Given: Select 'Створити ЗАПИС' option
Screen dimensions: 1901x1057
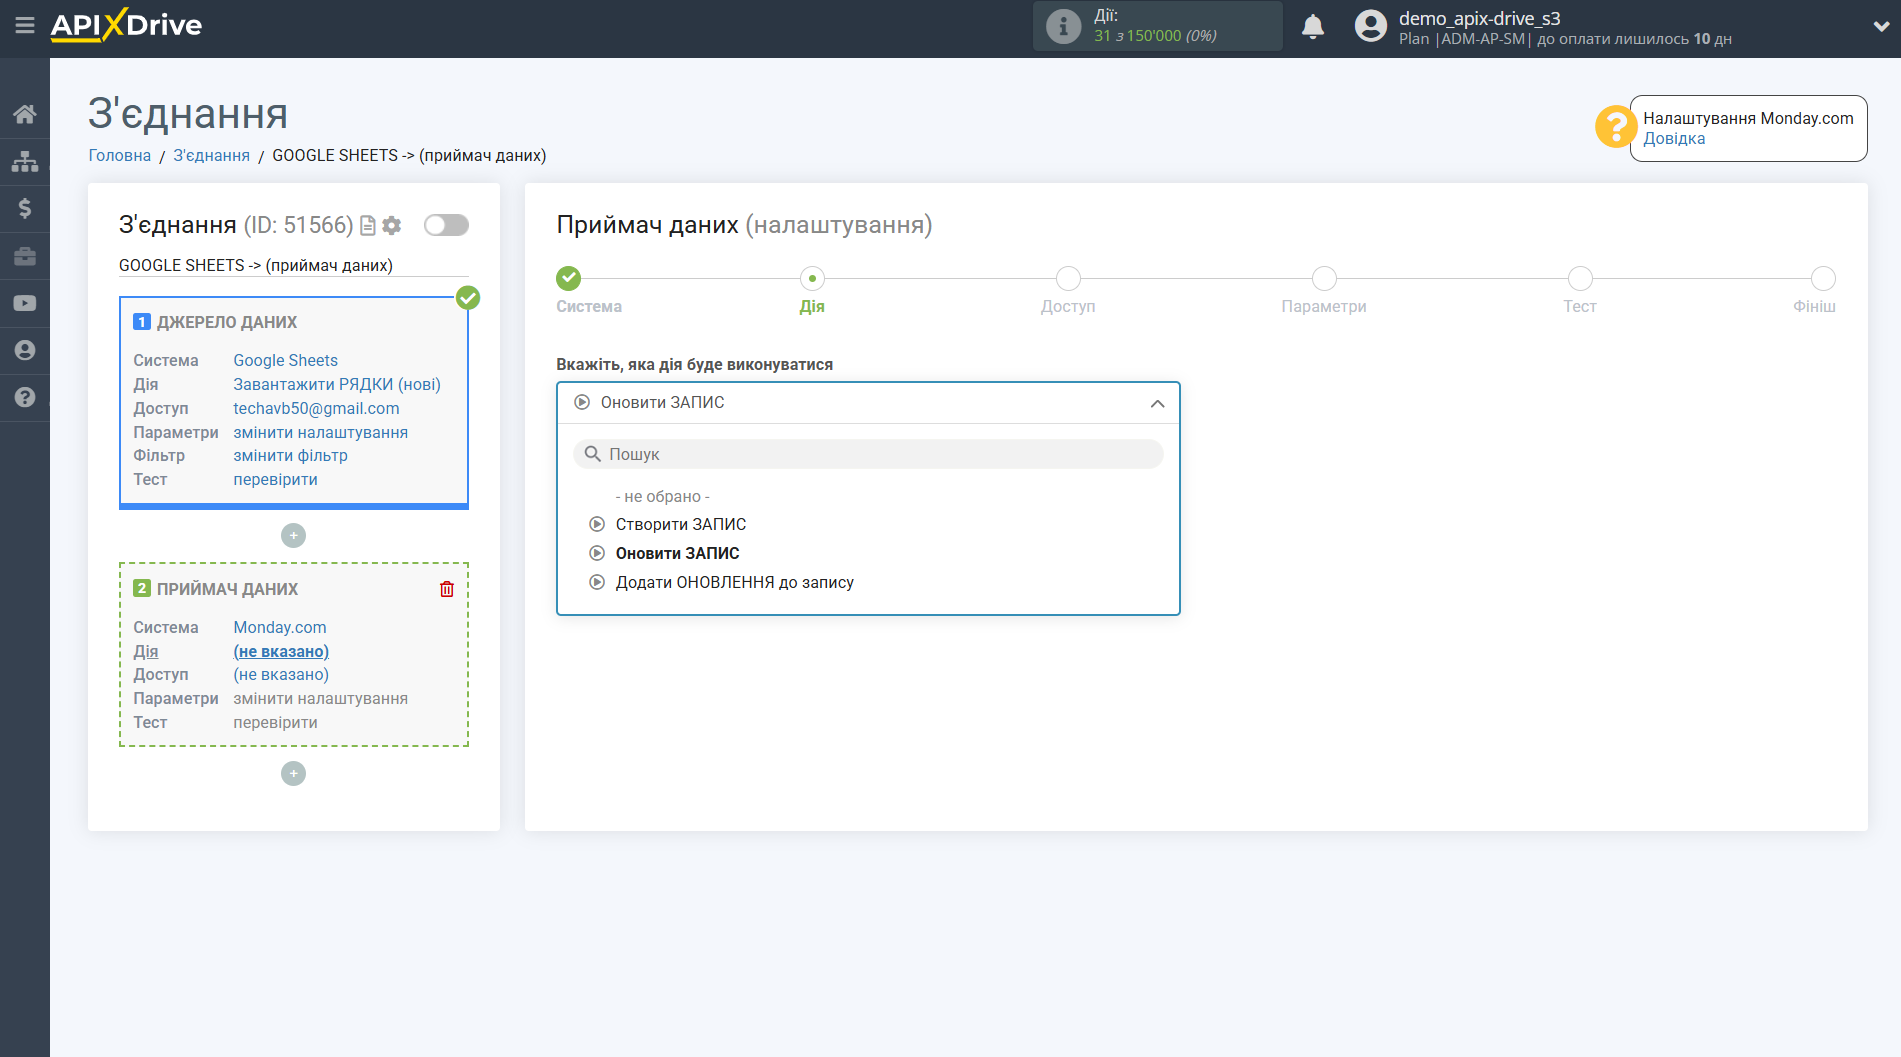Looking at the screenshot, I should [x=680, y=525].
